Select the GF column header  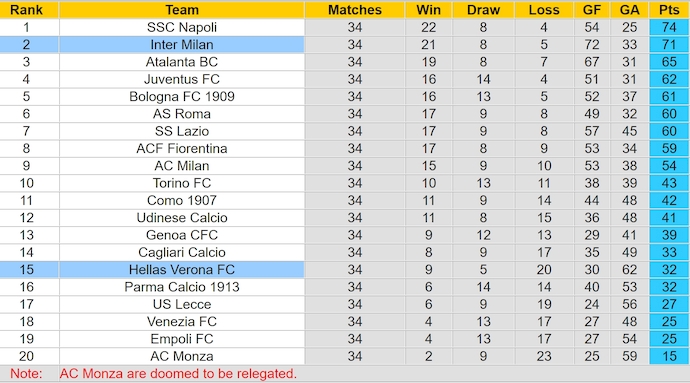(x=592, y=10)
